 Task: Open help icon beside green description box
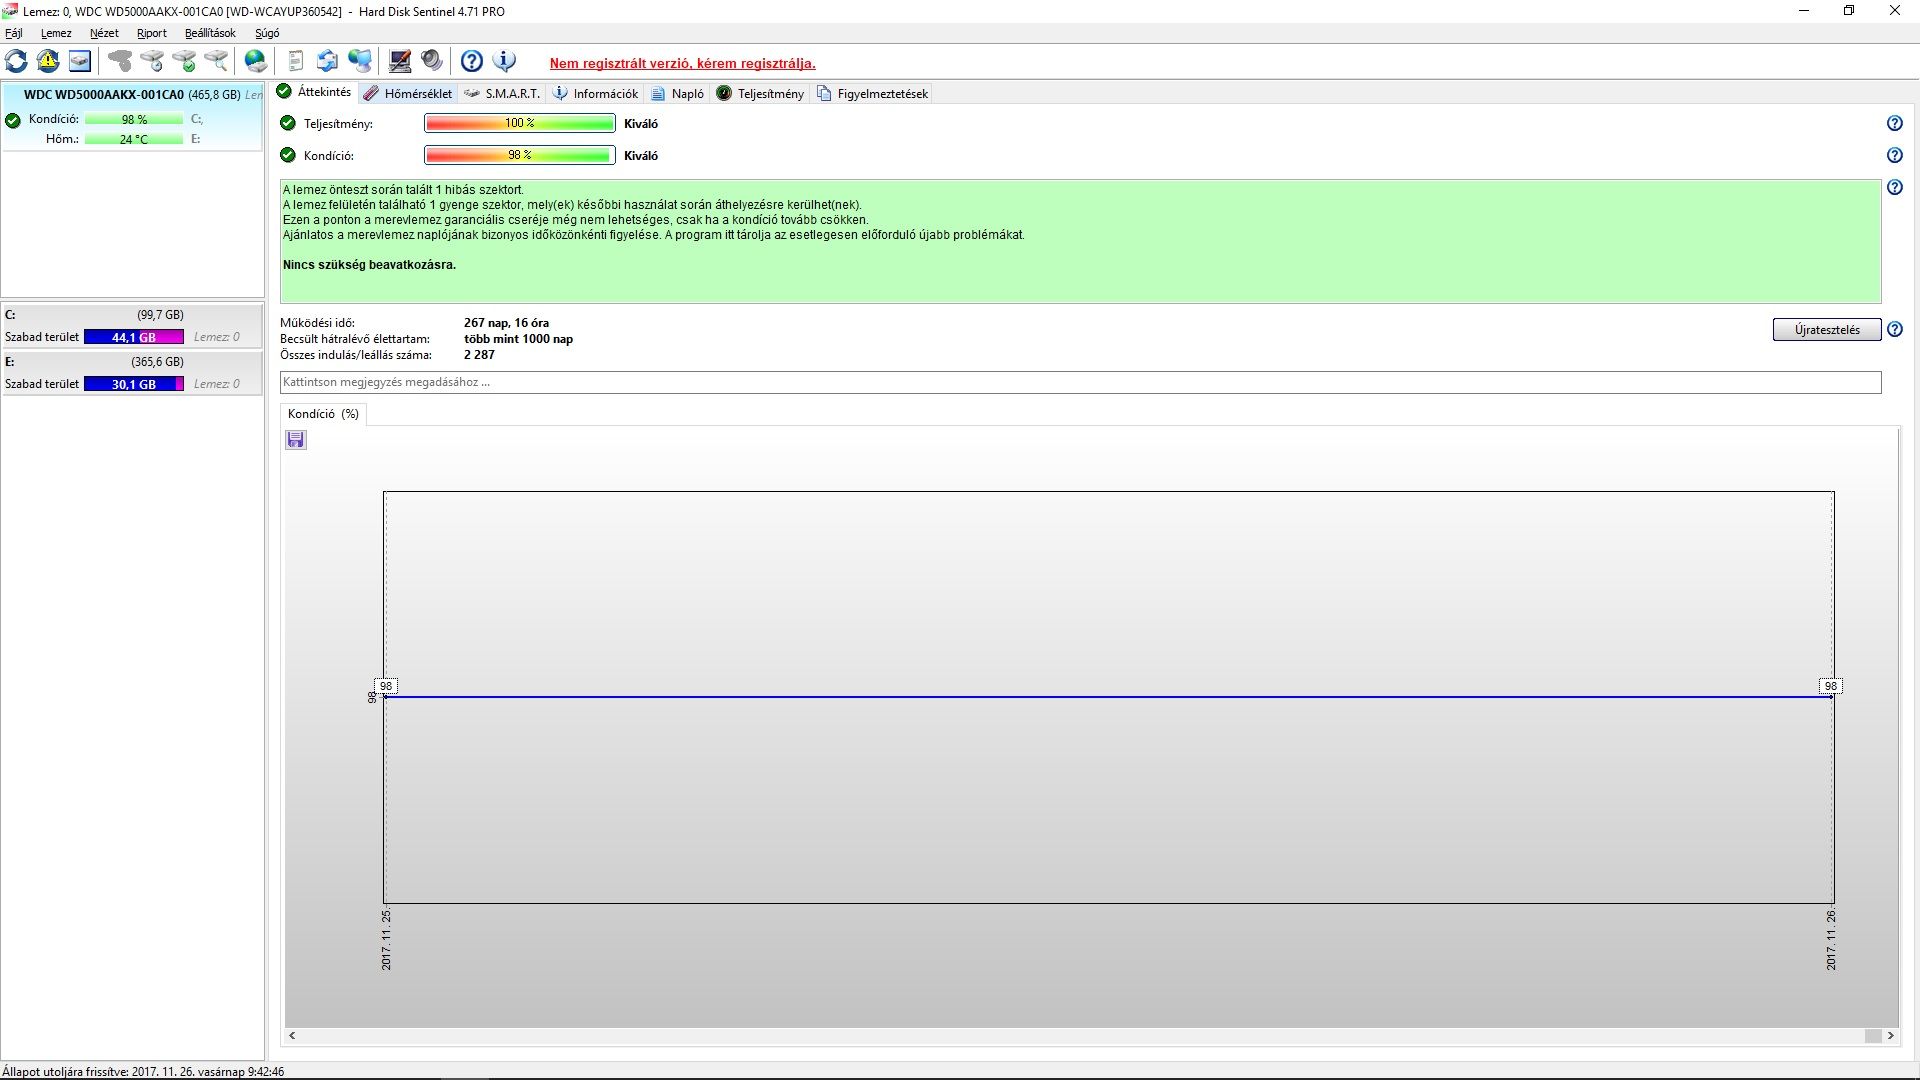(x=1894, y=187)
